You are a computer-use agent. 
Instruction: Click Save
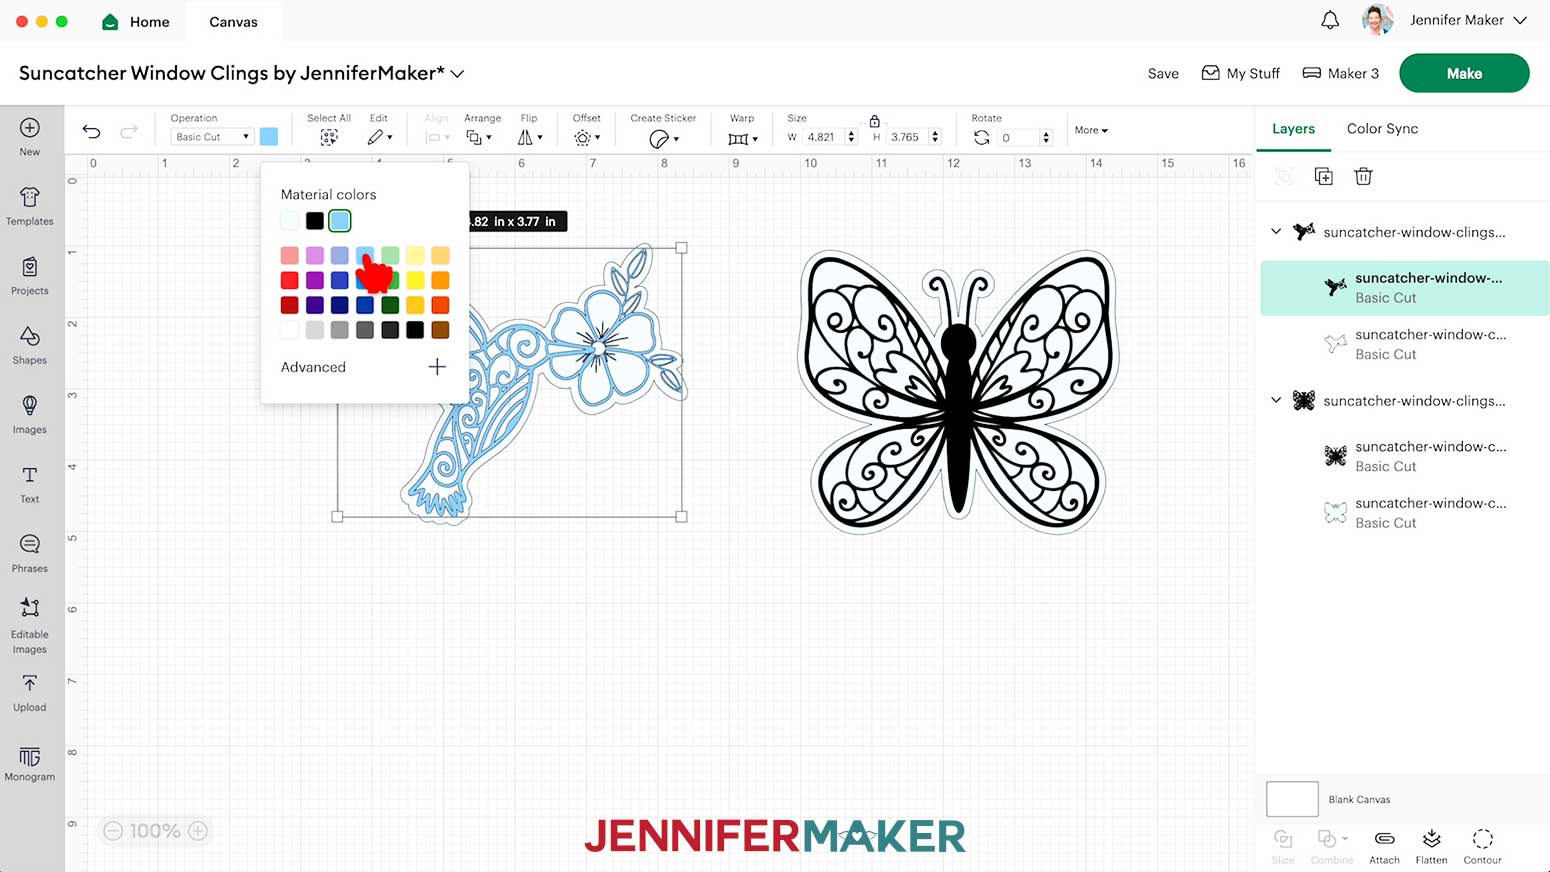[1163, 74]
